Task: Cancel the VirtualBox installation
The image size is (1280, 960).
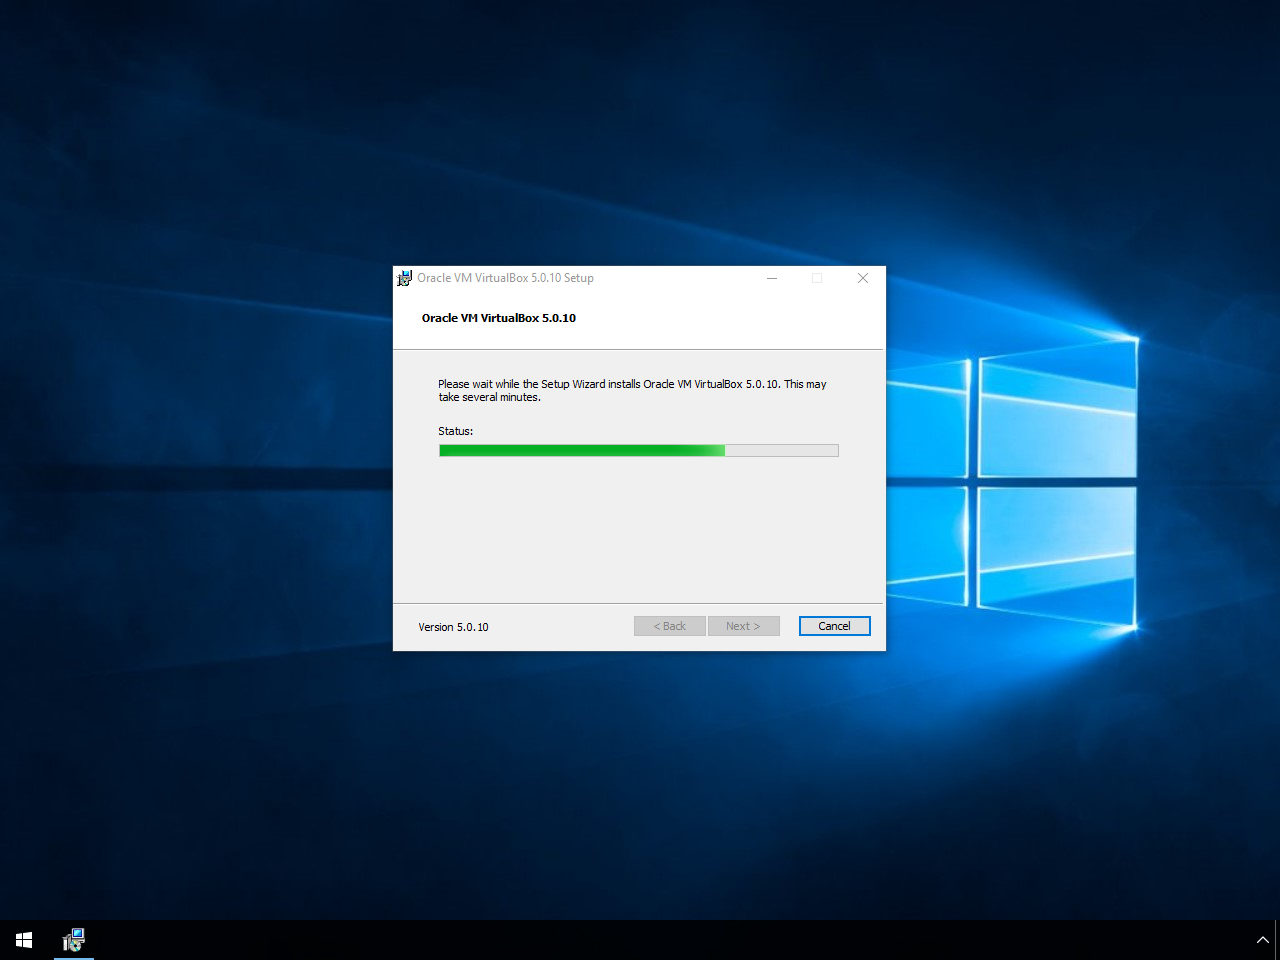Action: (834, 626)
